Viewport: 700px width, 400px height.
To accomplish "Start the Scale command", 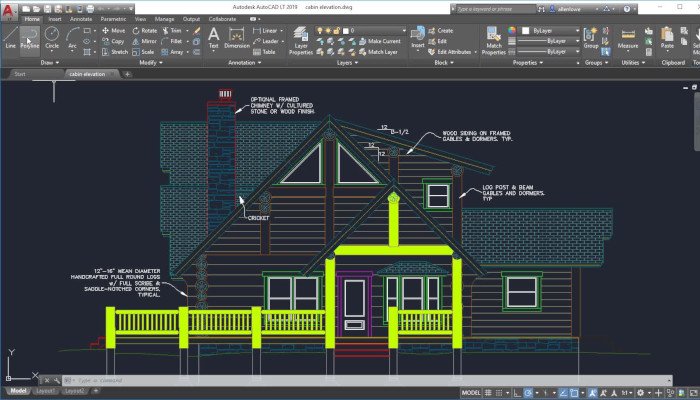I will pos(143,52).
